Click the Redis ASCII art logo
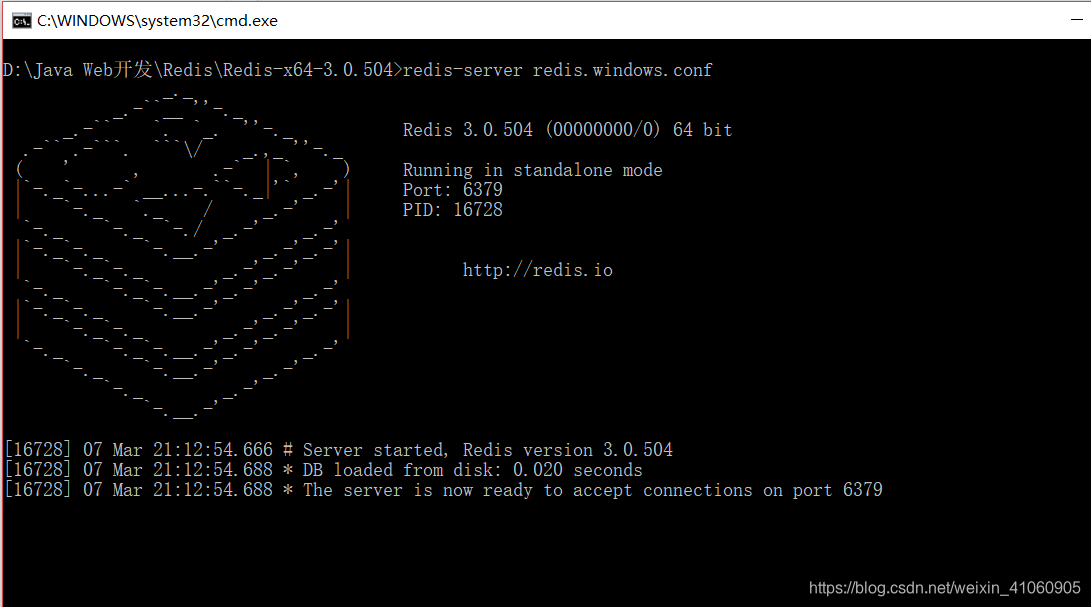The image size is (1091, 607). pos(183,255)
